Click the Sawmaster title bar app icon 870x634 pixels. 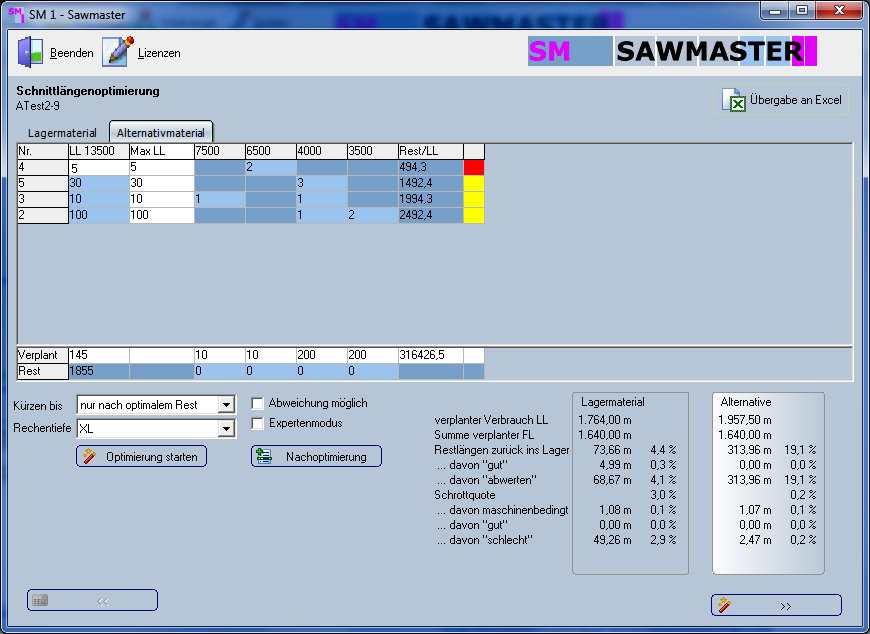click(16, 14)
